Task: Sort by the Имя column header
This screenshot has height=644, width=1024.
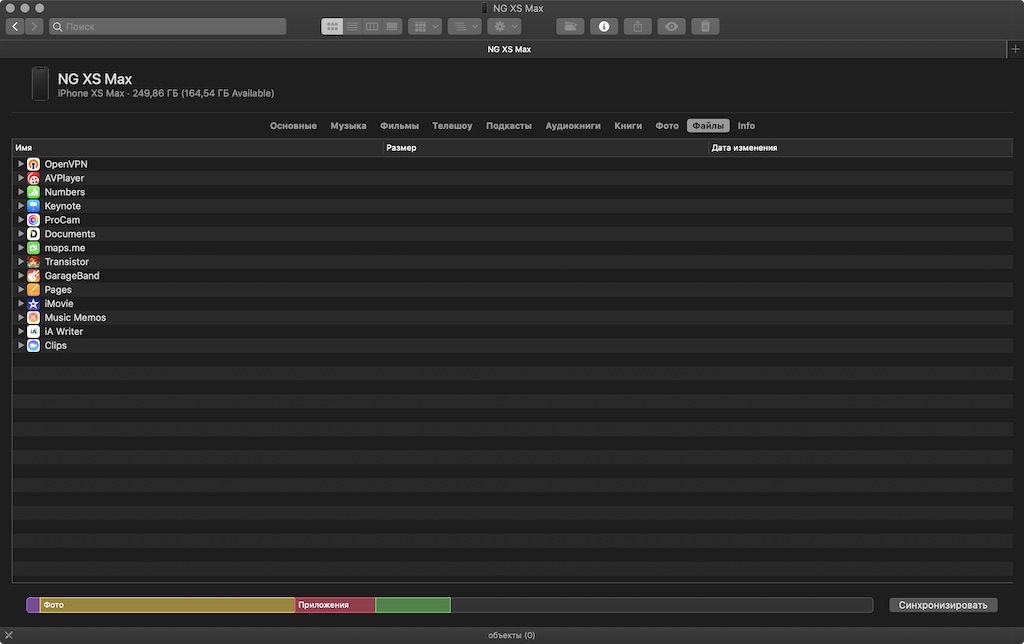Action: 197,148
